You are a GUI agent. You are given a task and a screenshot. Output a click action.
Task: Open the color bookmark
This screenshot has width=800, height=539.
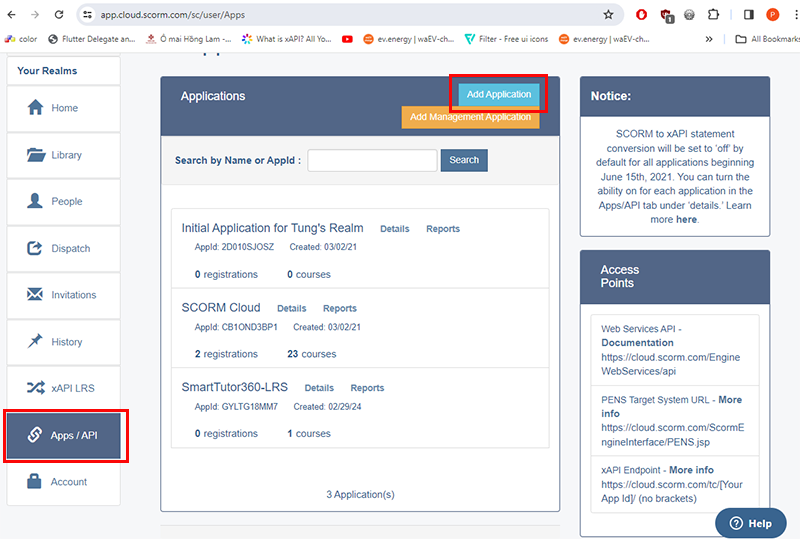[x=21, y=39]
